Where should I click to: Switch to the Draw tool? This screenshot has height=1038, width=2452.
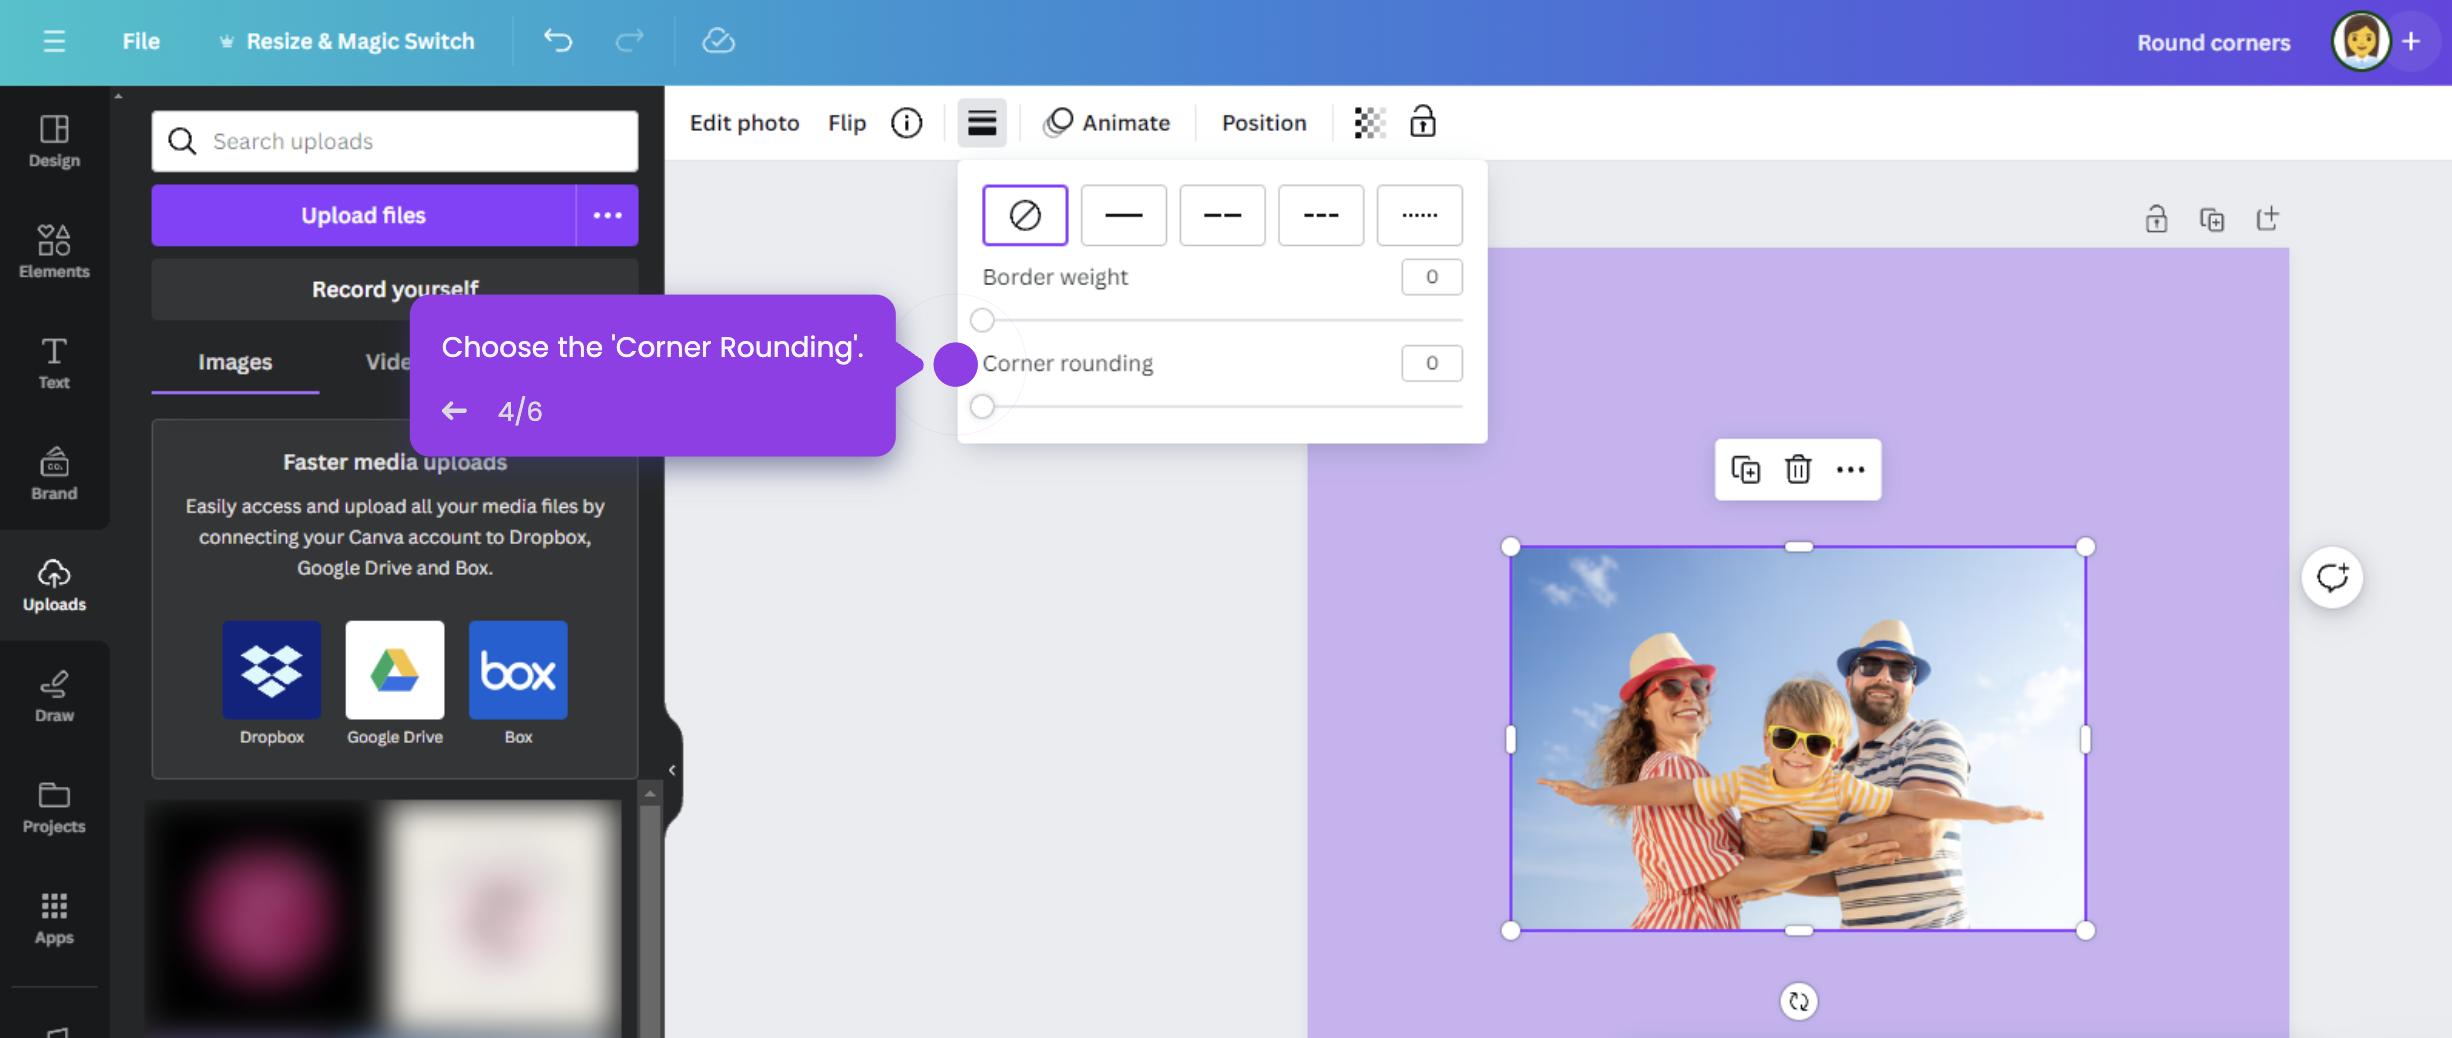pos(53,696)
